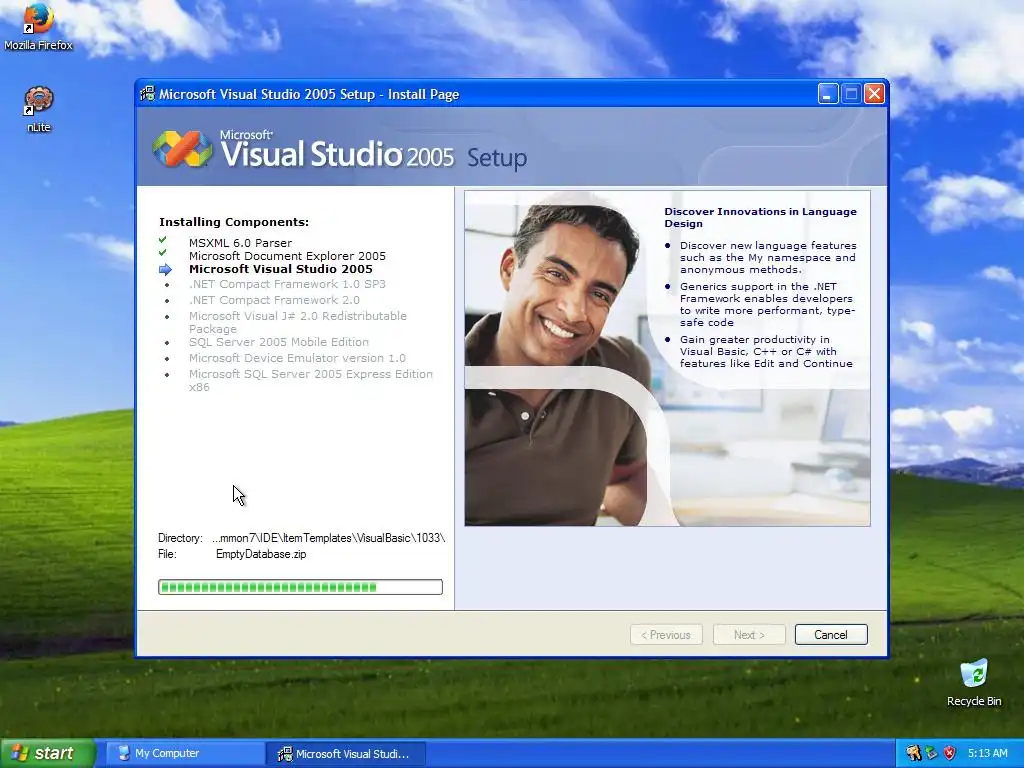Click the Cancel button
The height and width of the screenshot is (768, 1024).
pos(831,635)
